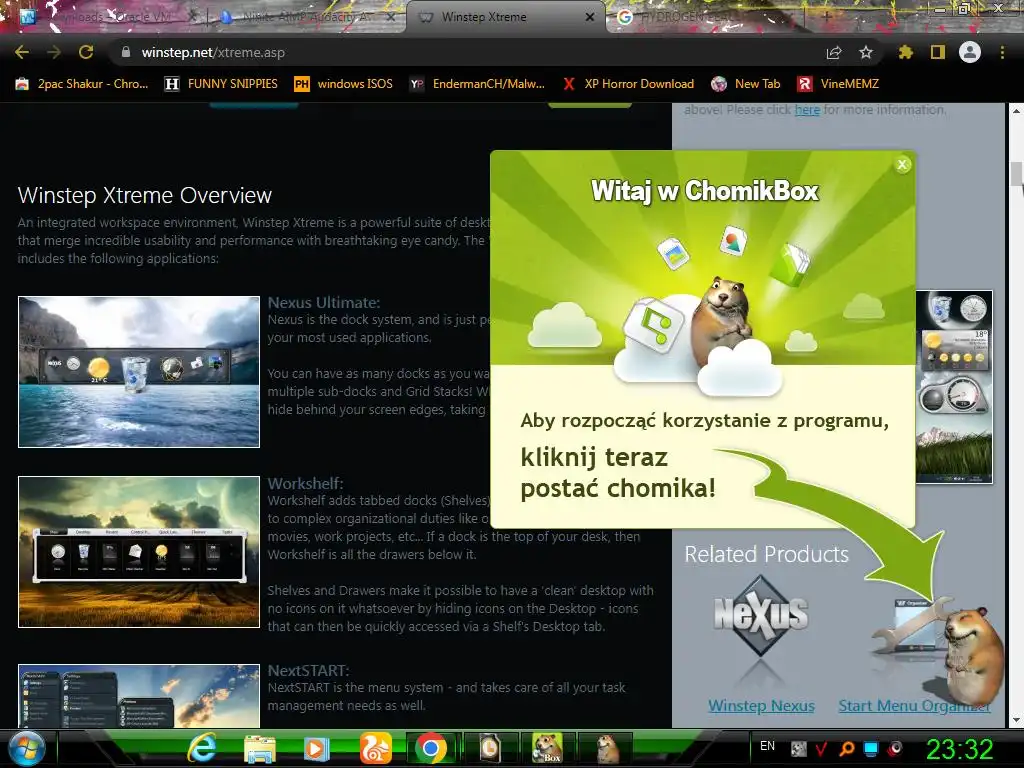Open the network monitor tray icon

click(871, 748)
